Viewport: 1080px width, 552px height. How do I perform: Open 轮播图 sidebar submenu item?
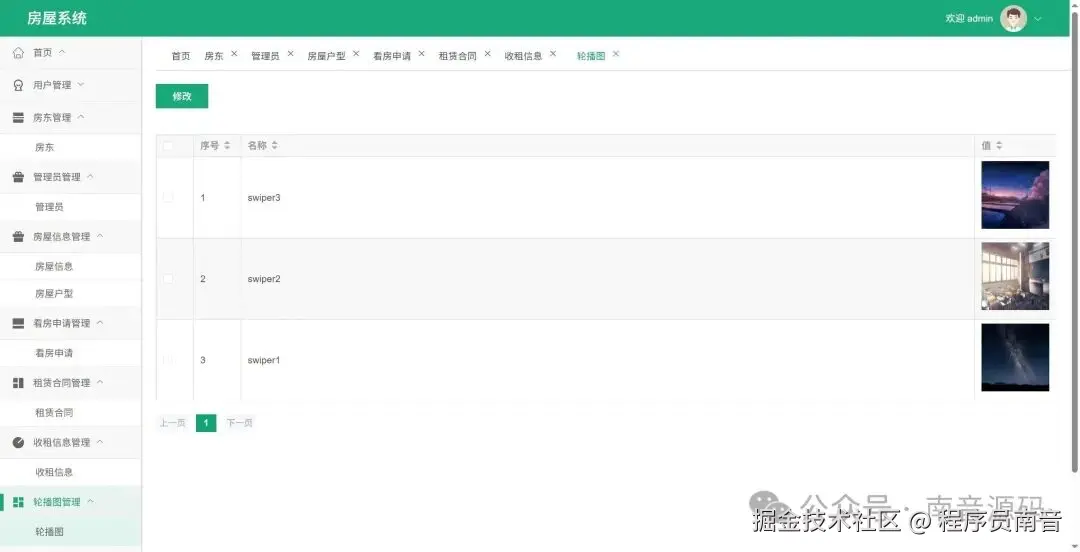point(70,531)
